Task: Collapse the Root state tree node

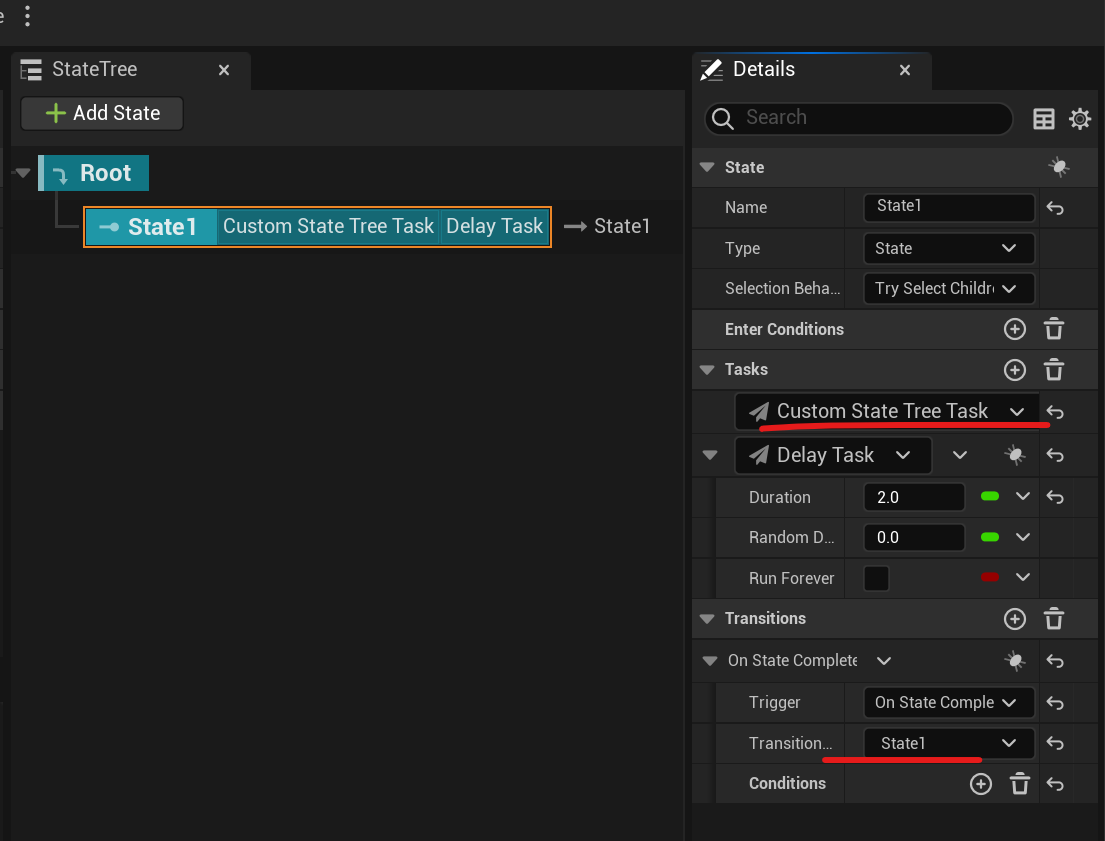Action: click(23, 173)
